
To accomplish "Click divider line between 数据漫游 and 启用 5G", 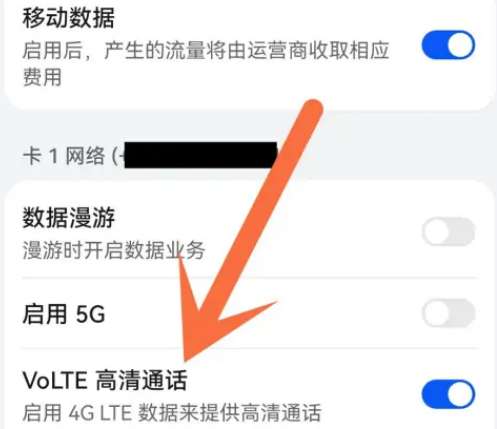I will 250,277.
